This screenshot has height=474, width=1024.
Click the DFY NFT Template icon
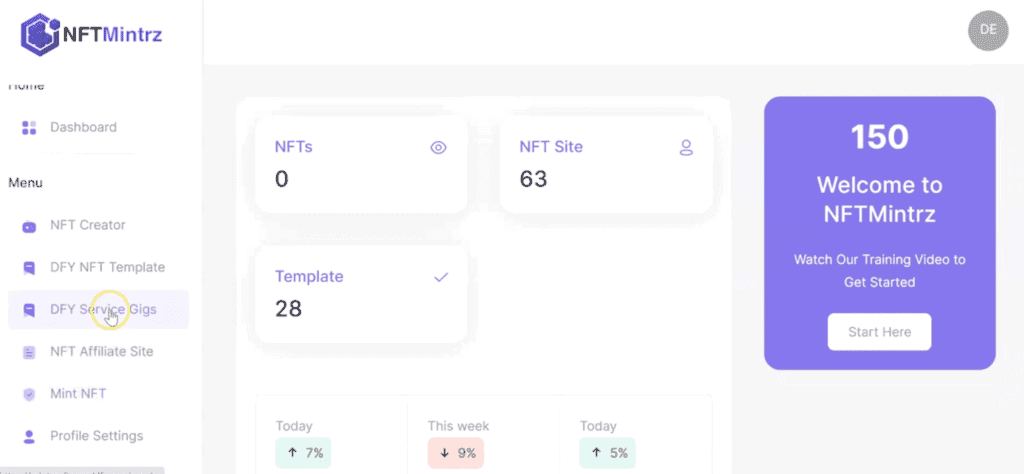coord(29,268)
